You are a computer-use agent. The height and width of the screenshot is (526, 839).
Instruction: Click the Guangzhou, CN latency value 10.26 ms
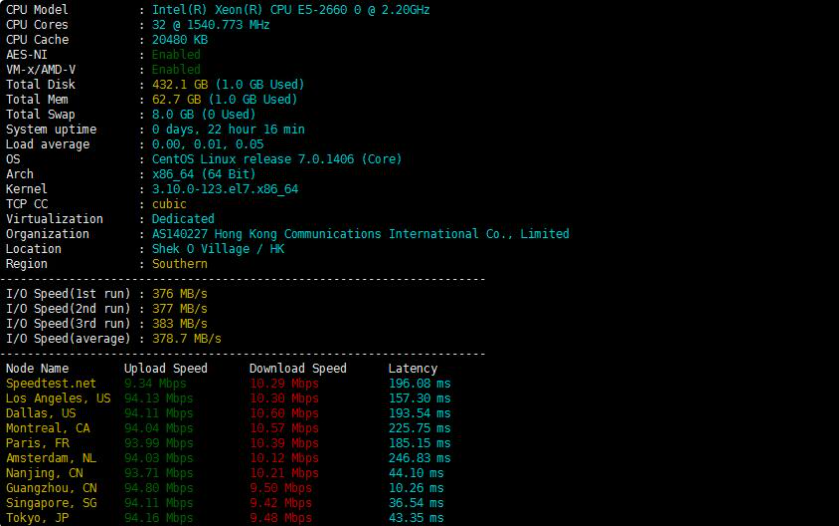point(419,488)
